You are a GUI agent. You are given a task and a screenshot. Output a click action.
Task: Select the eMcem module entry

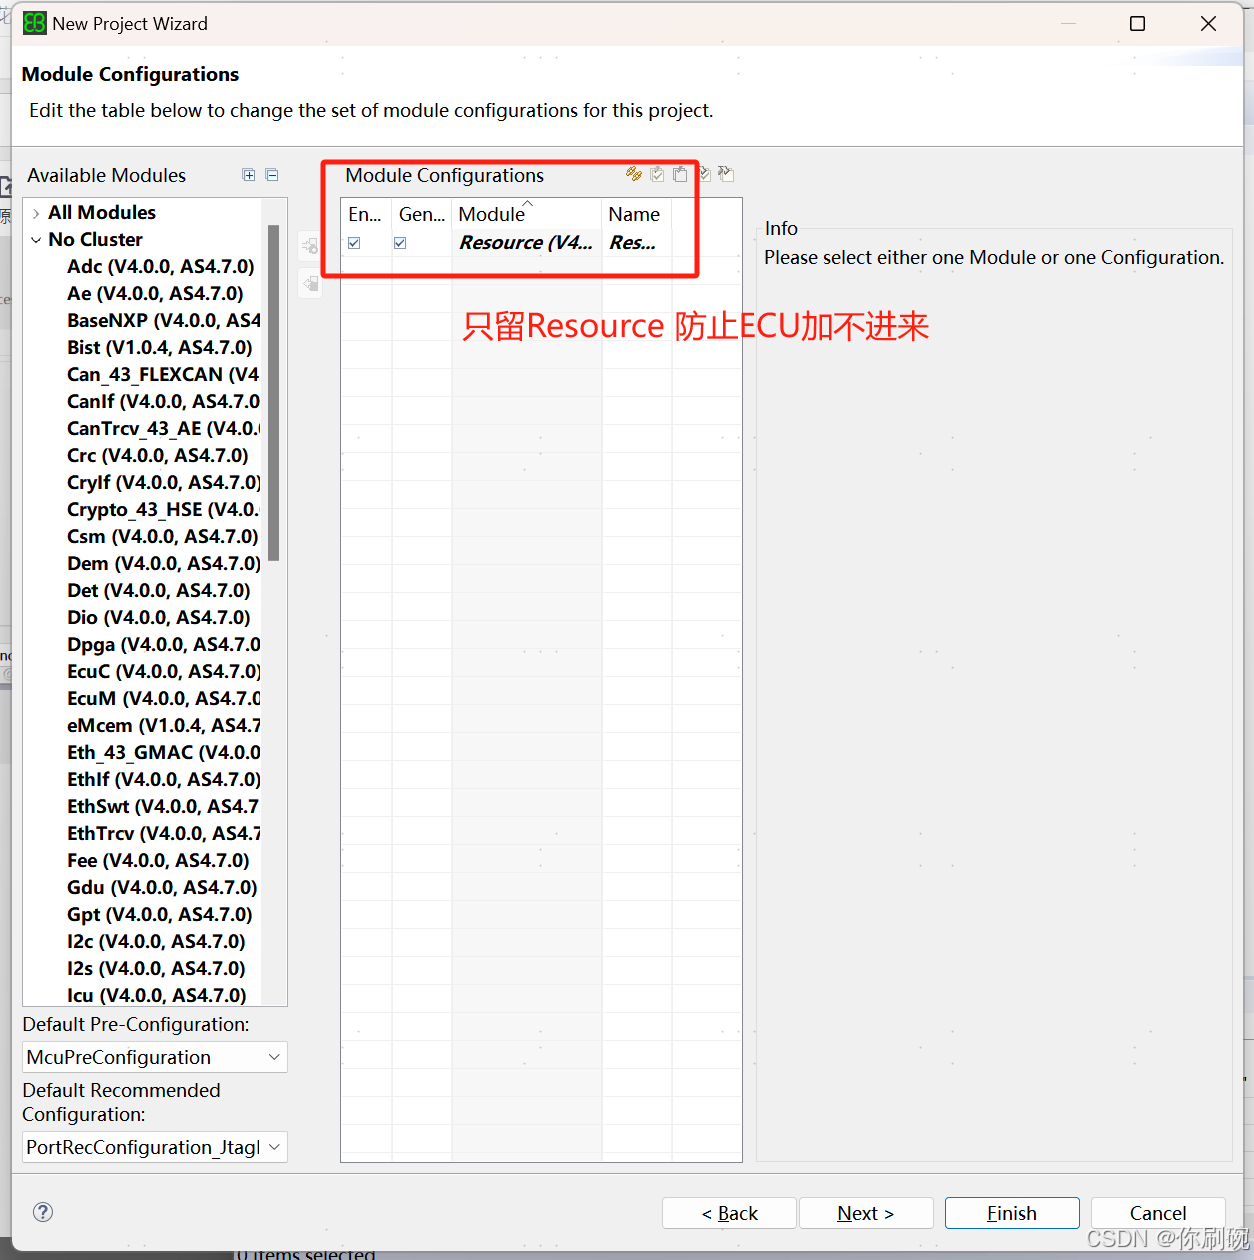pos(163,726)
